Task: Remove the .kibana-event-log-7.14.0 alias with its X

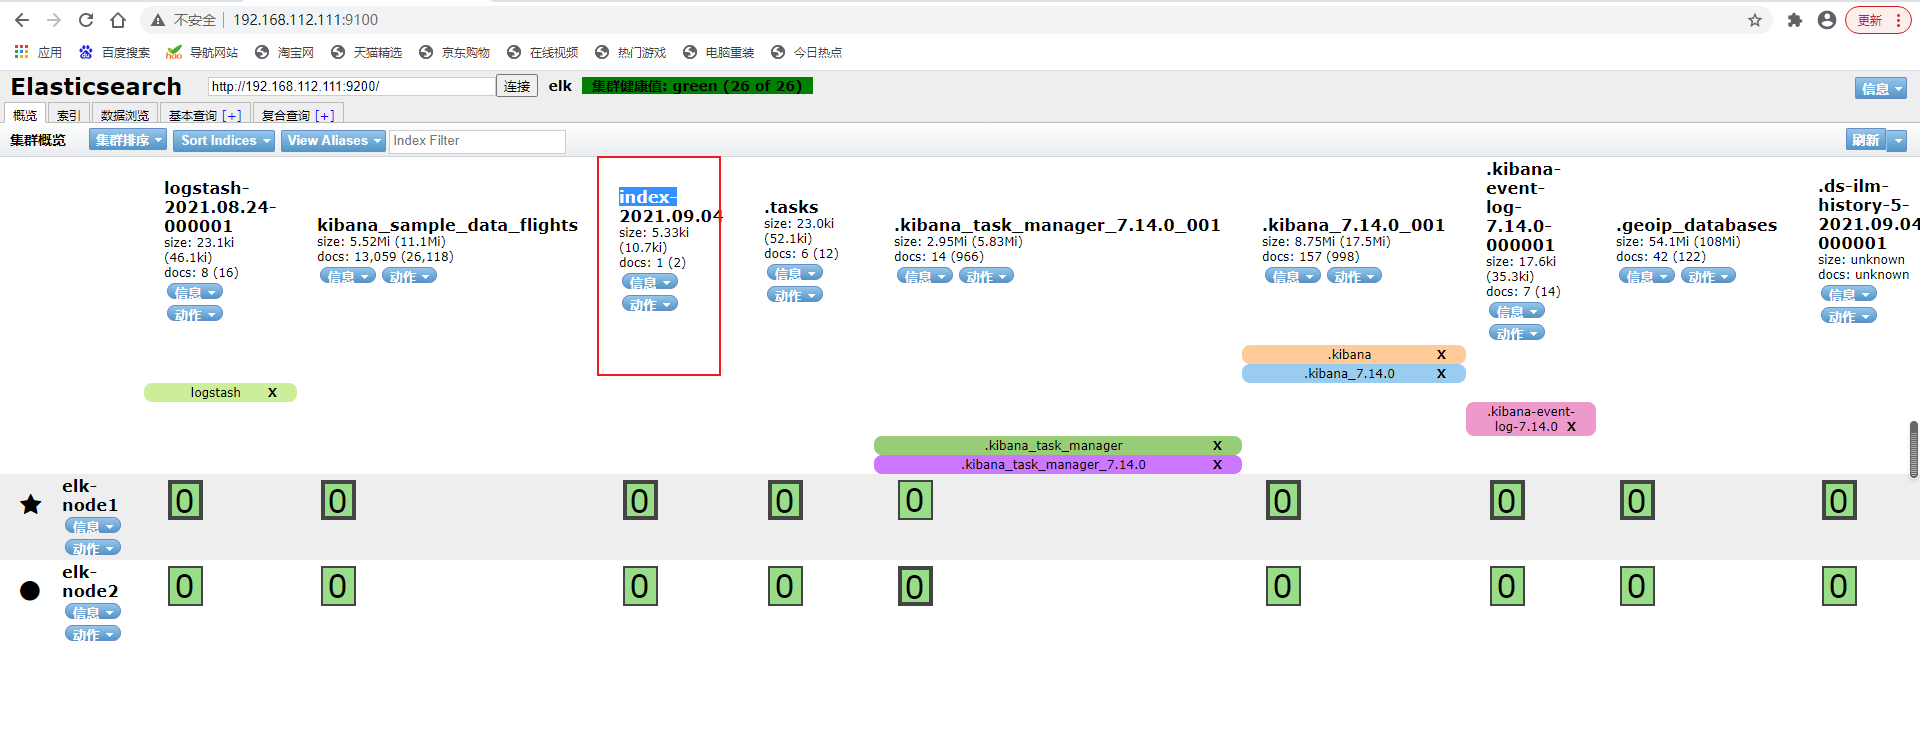Action: (x=1571, y=427)
